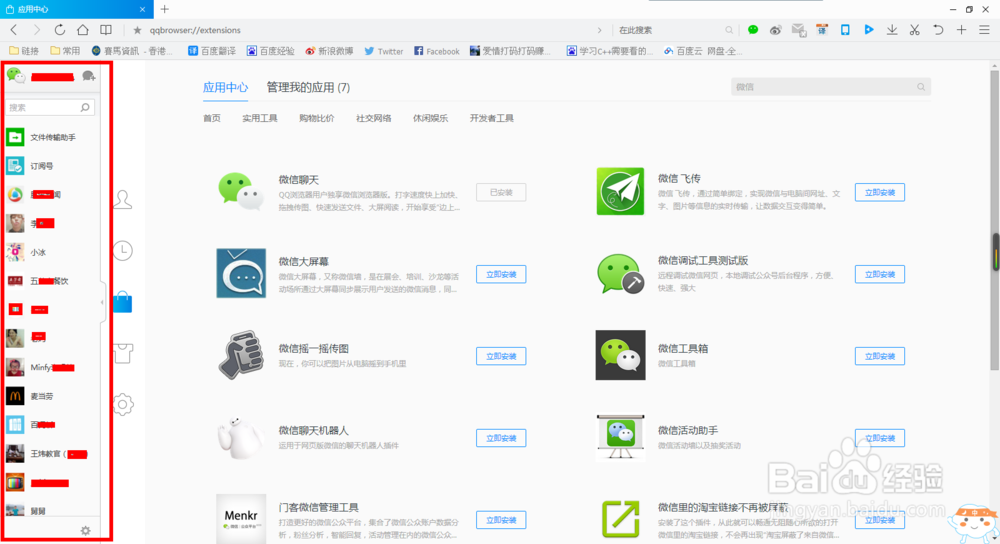Open 百度翻译 bookmark

click(x=212, y=51)
